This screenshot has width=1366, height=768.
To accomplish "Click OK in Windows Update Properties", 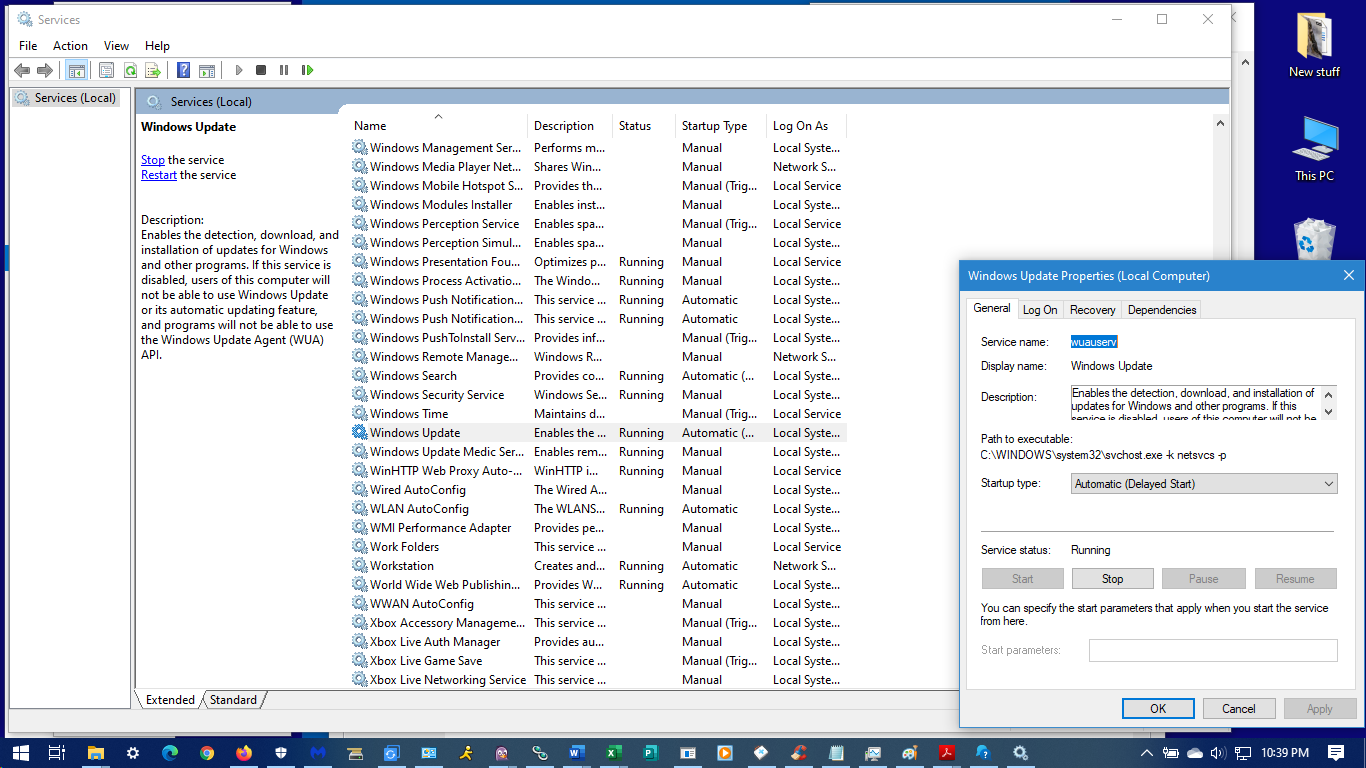I will click(x=1158, y=709).
